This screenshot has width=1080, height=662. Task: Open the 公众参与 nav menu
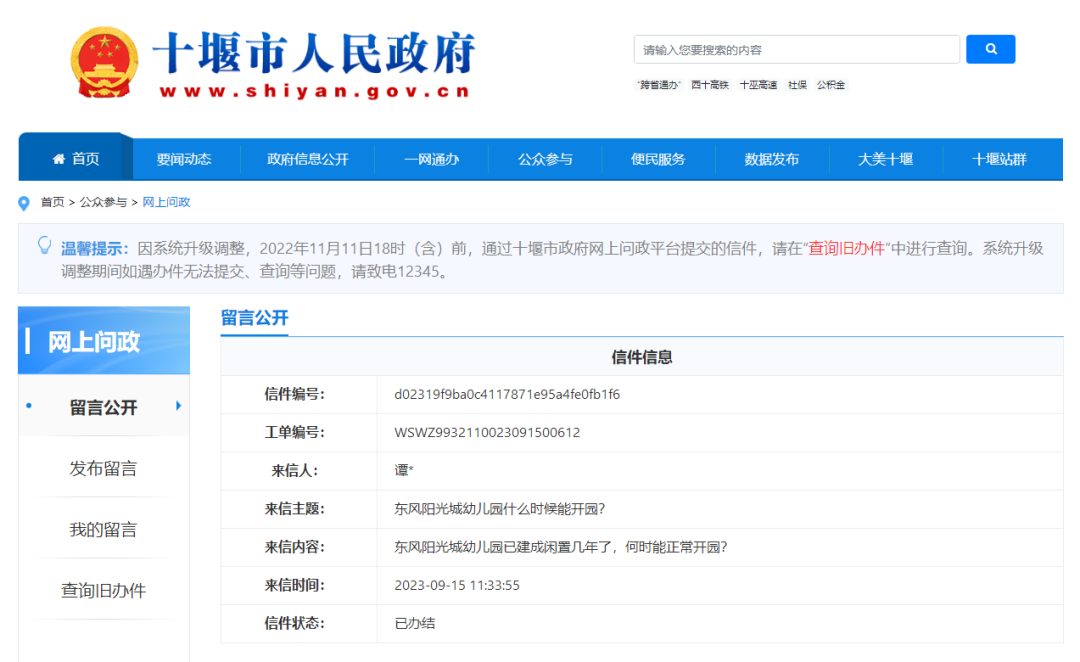point(545,159)
